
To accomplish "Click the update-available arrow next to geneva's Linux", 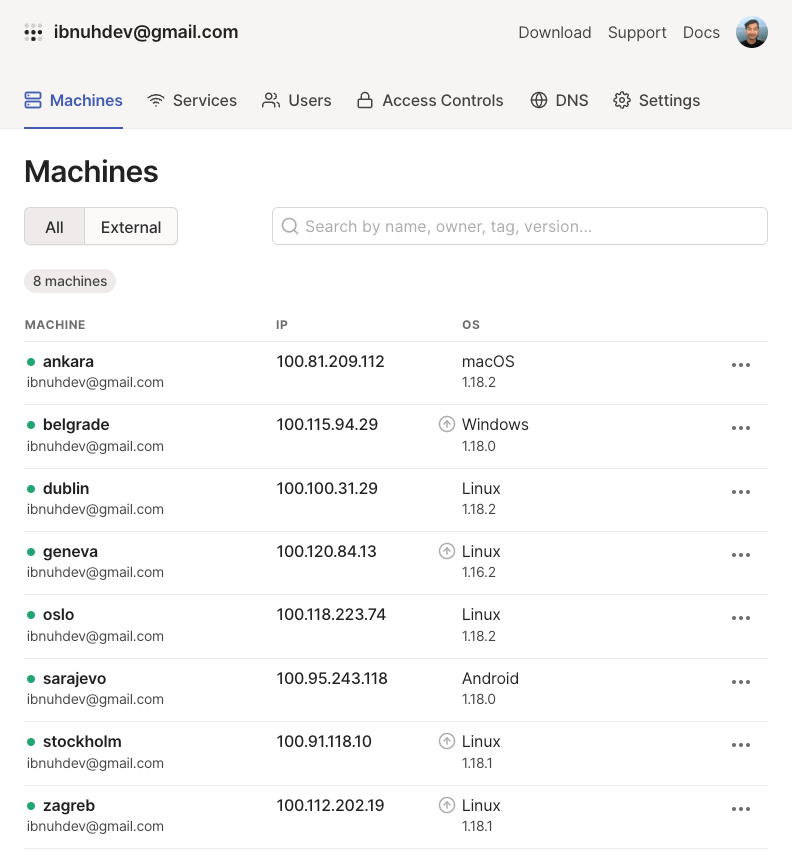I will pyautogui.click(x=447, y=551).
